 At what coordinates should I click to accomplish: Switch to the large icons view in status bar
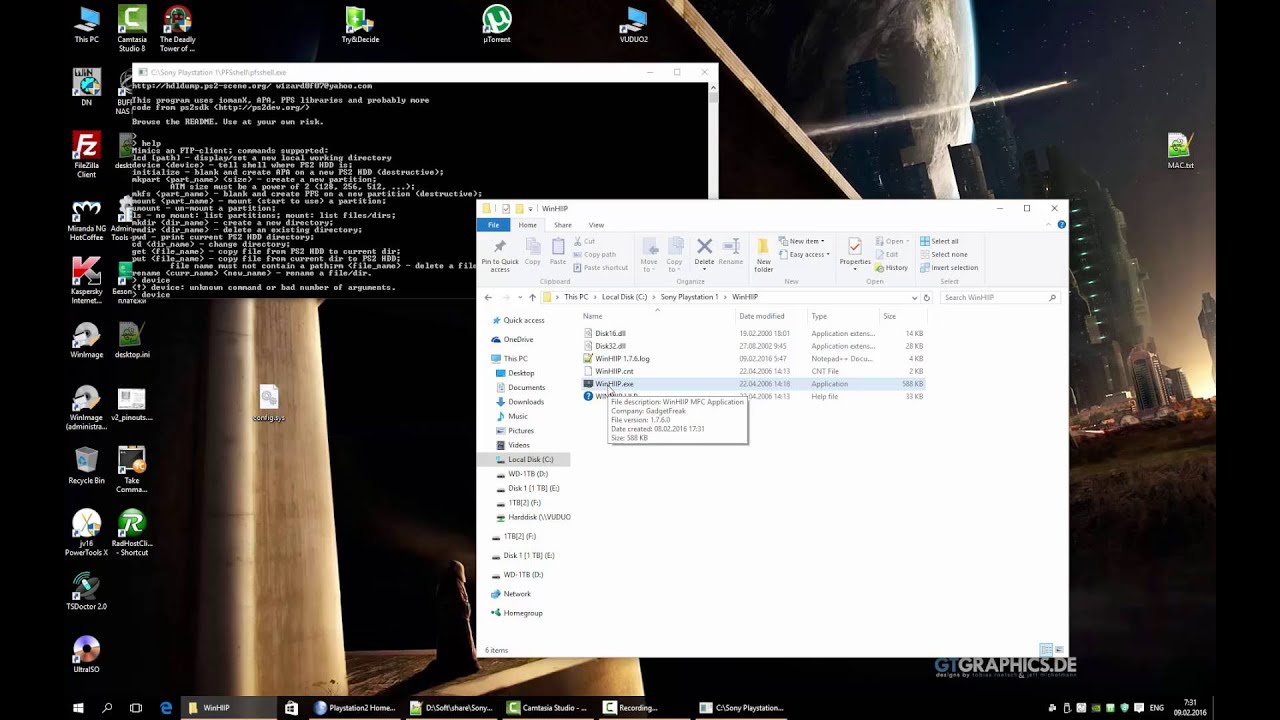1059,650
